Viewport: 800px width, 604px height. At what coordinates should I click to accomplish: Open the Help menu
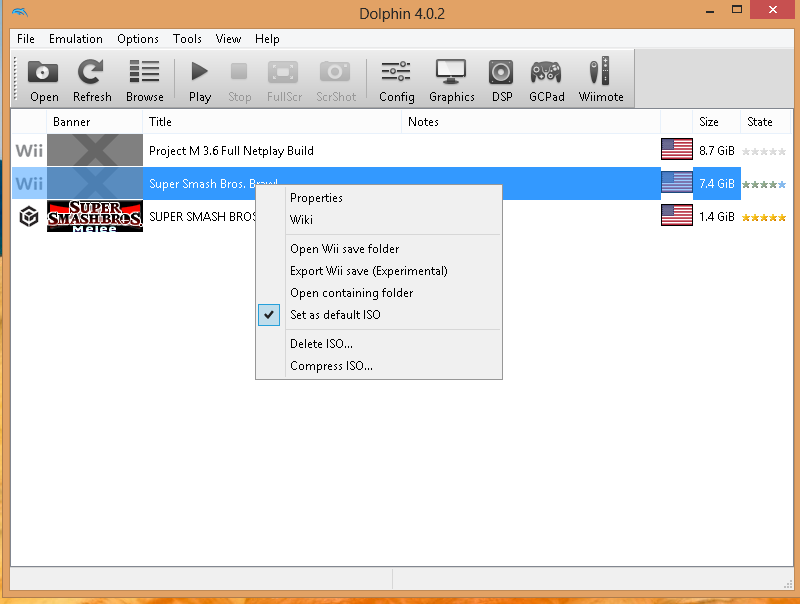pos(267,39)
